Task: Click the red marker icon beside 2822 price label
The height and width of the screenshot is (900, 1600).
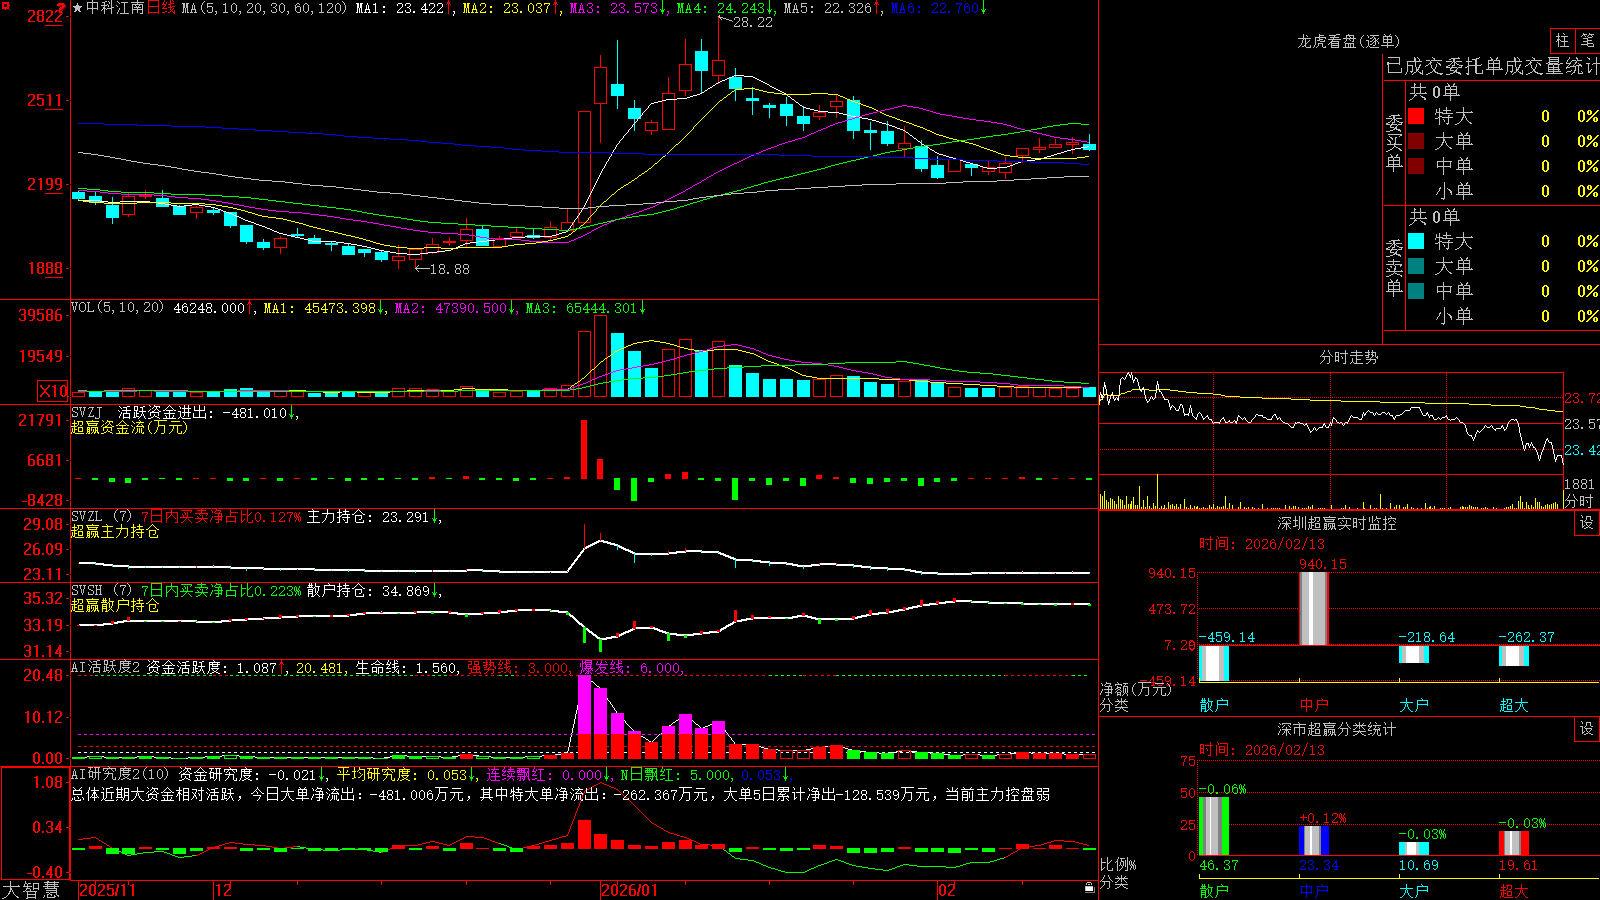Action: 62,8
